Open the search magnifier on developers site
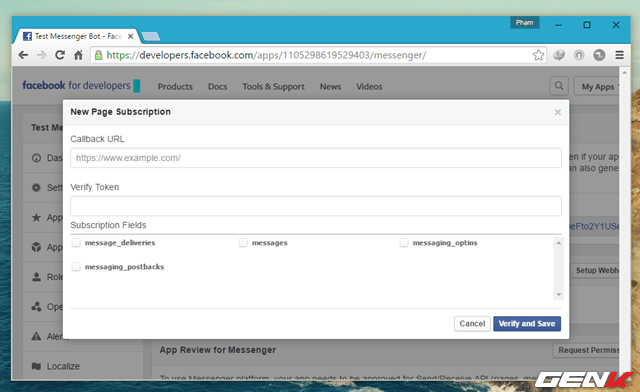Viewport: 640px width, 392px height. pos(559,86)
